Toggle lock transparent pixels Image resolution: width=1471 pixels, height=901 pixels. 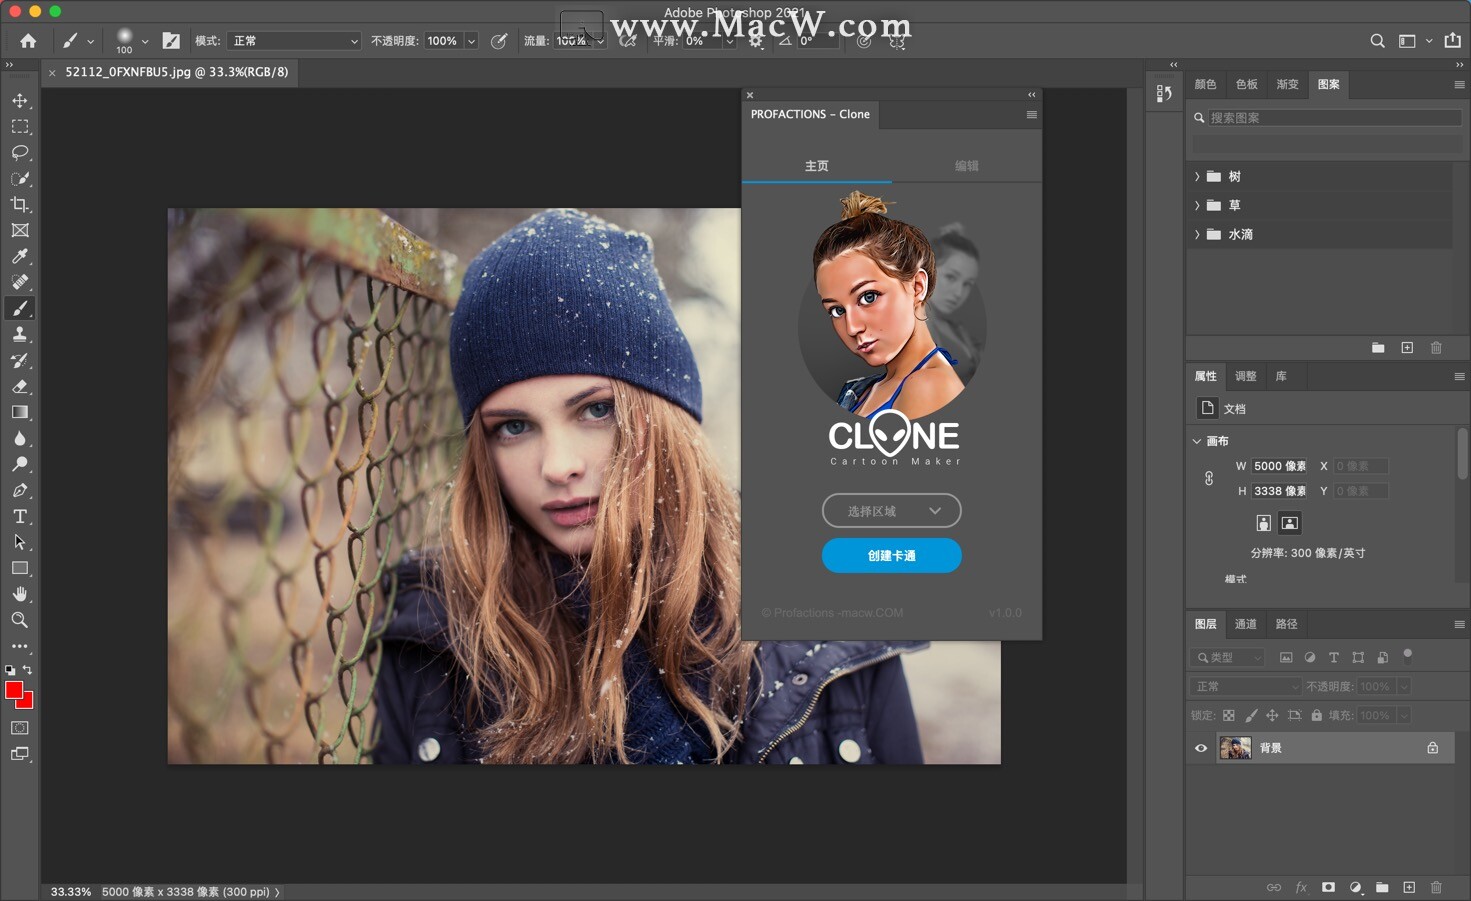pyautogui.click(x=1229, y=715)
